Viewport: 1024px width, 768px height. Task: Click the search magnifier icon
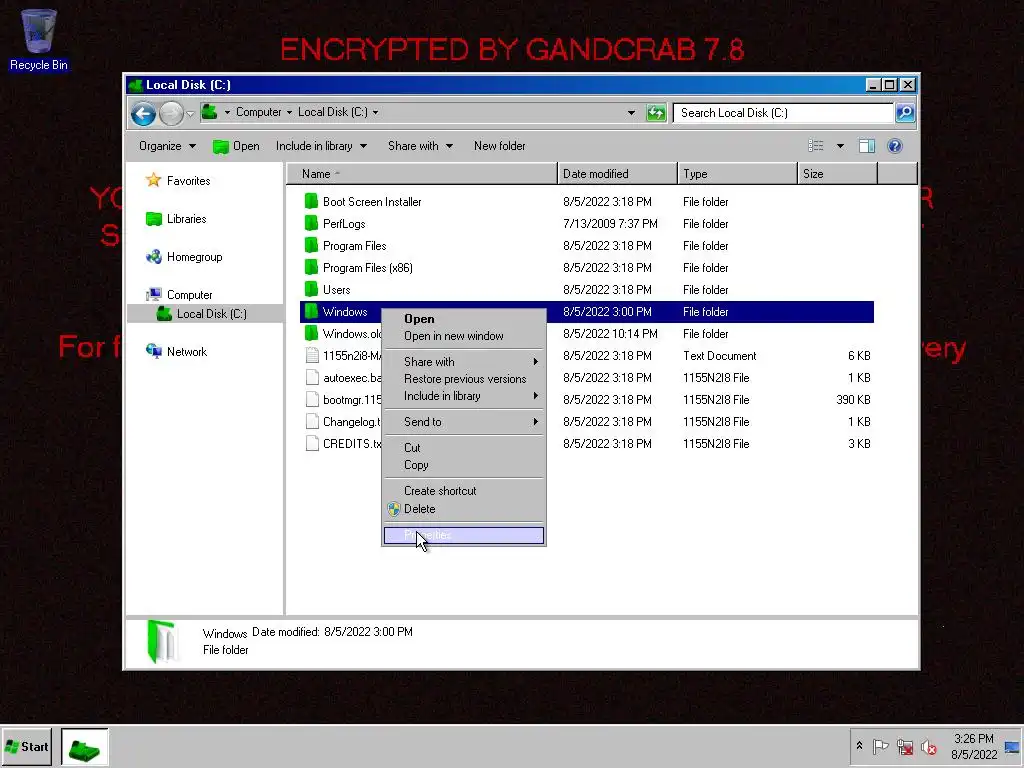click(904, 113)
